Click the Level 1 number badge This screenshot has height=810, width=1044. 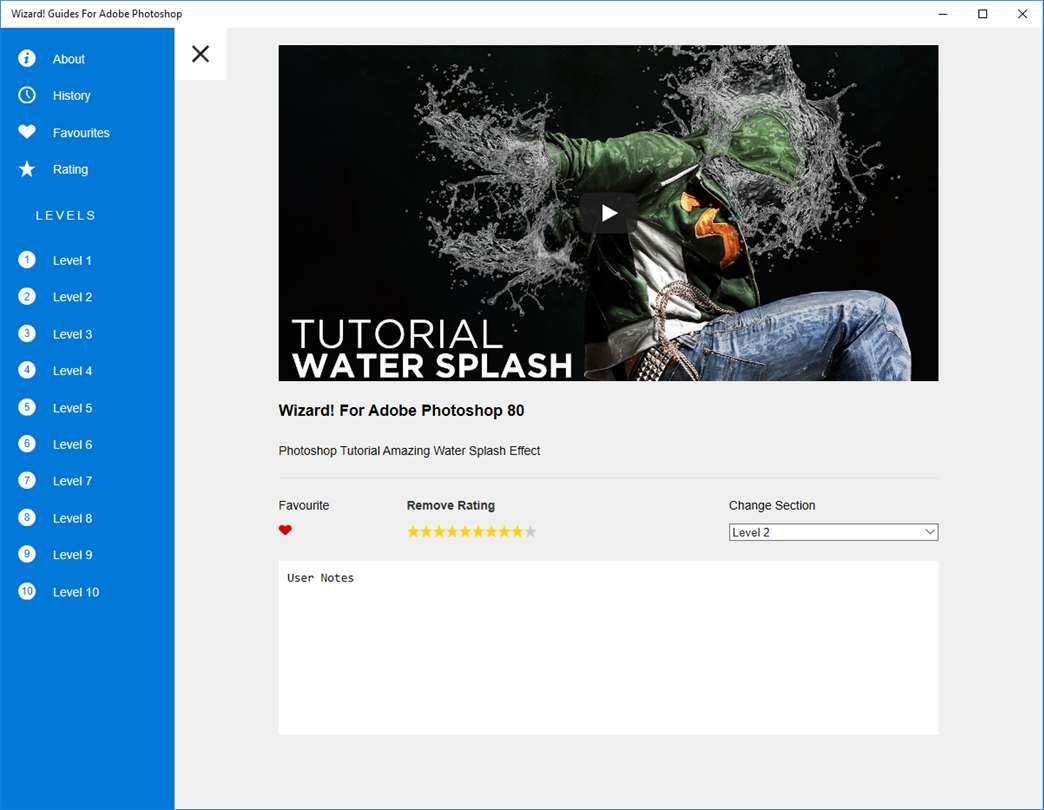27,260
